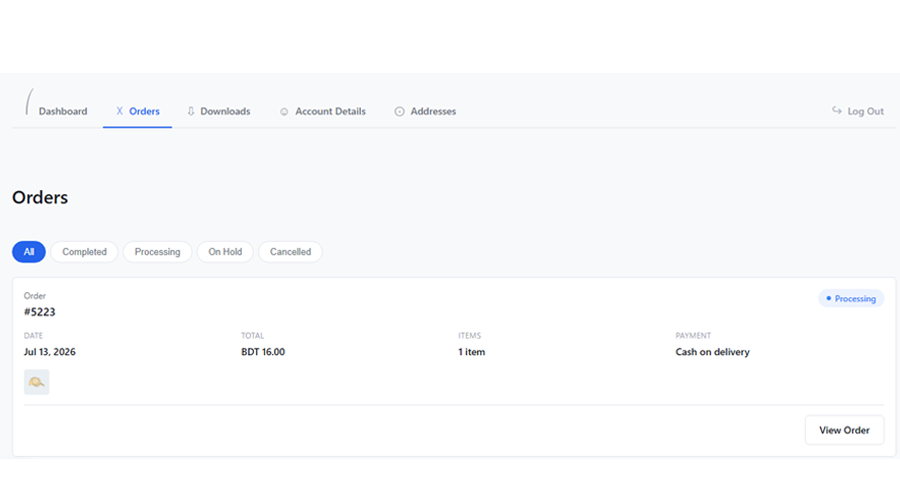
Task: Click the blue Processing status badge
Action: coord(851,299)
